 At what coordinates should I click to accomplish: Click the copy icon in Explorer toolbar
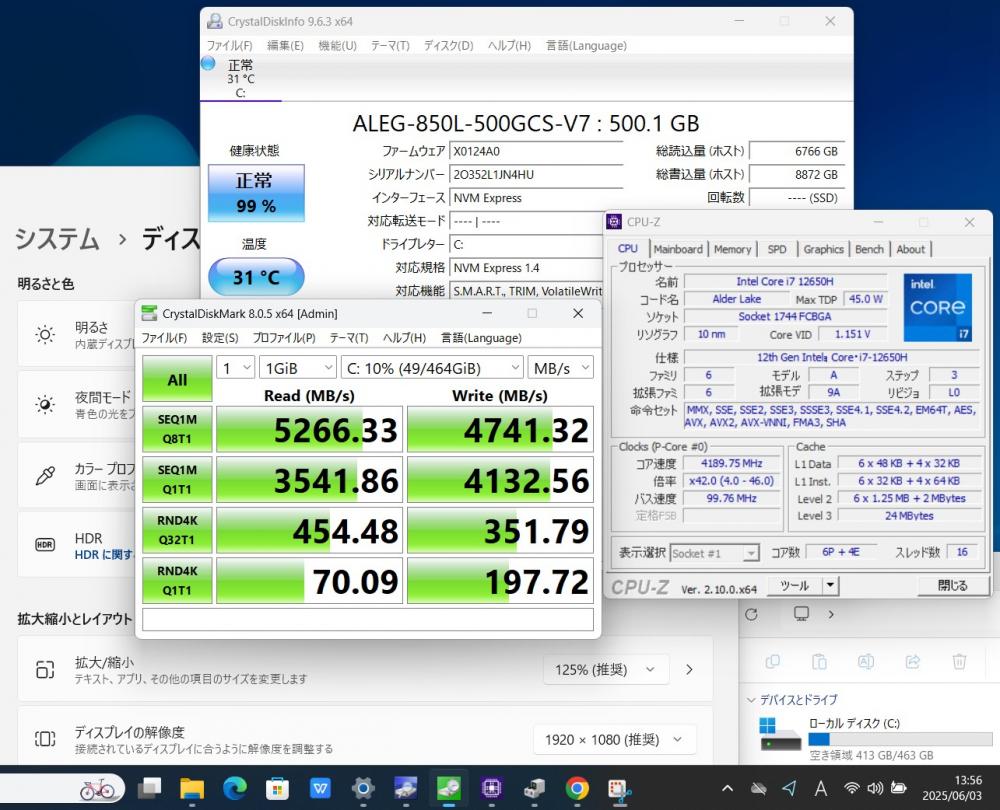tap(772, 661)
